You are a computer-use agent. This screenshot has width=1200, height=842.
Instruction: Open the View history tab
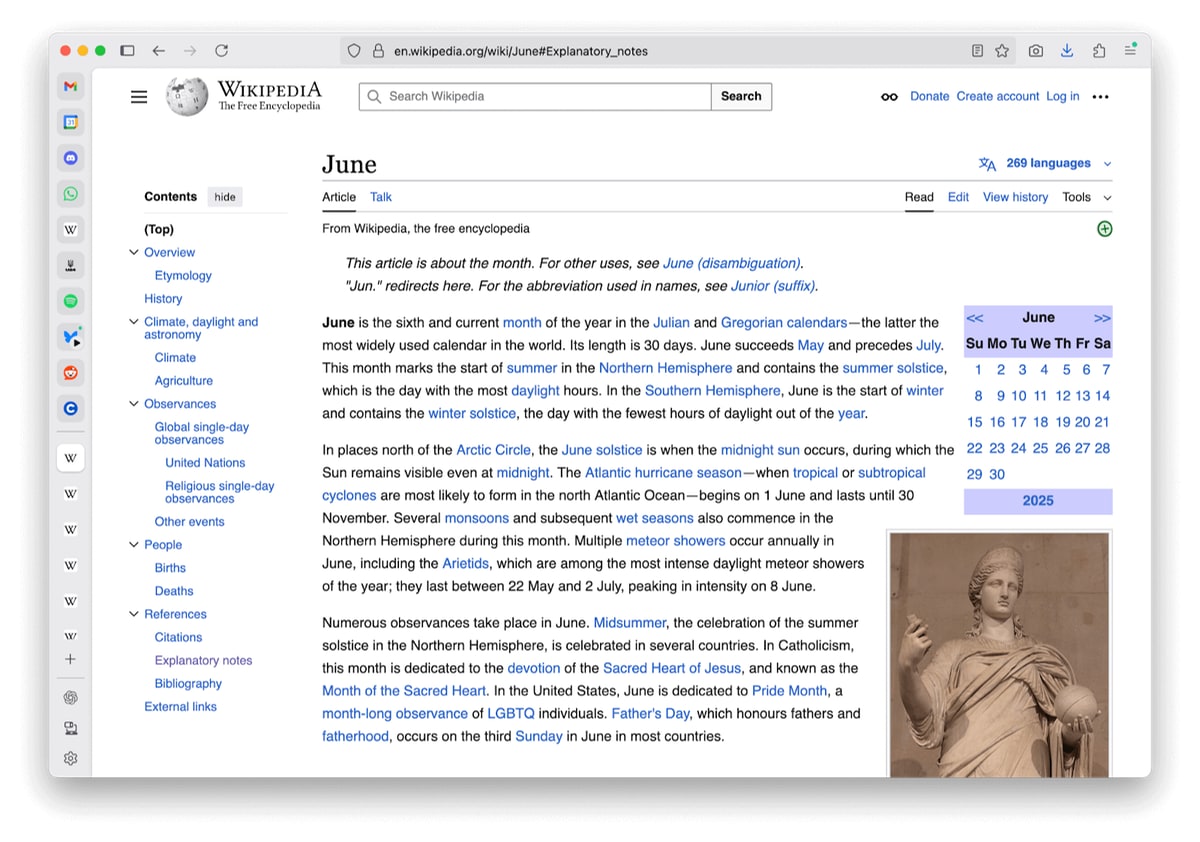1015,197
